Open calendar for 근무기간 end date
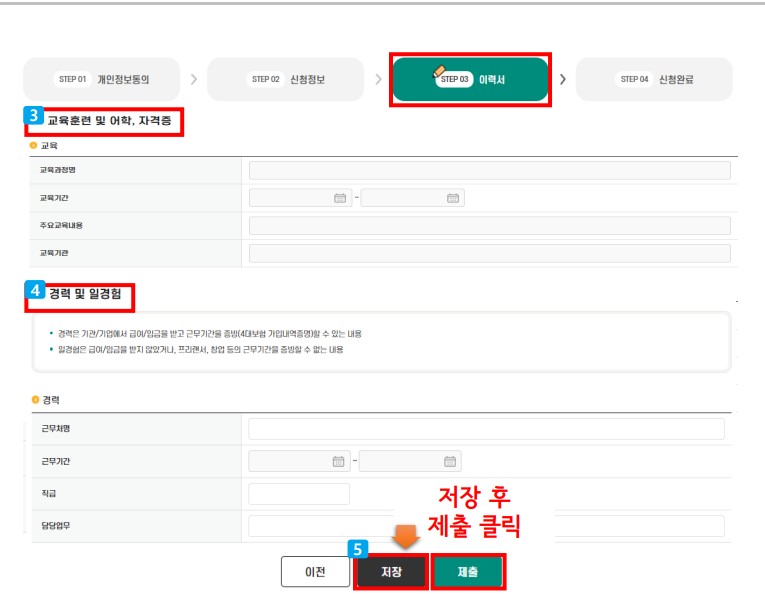Viewport: 765px width, 596px height. coord(450,461)
